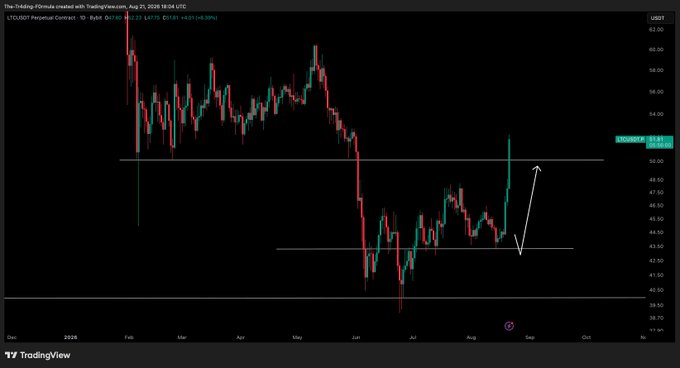Select the long horizontal line near 40.00

[x=325, y=298]
